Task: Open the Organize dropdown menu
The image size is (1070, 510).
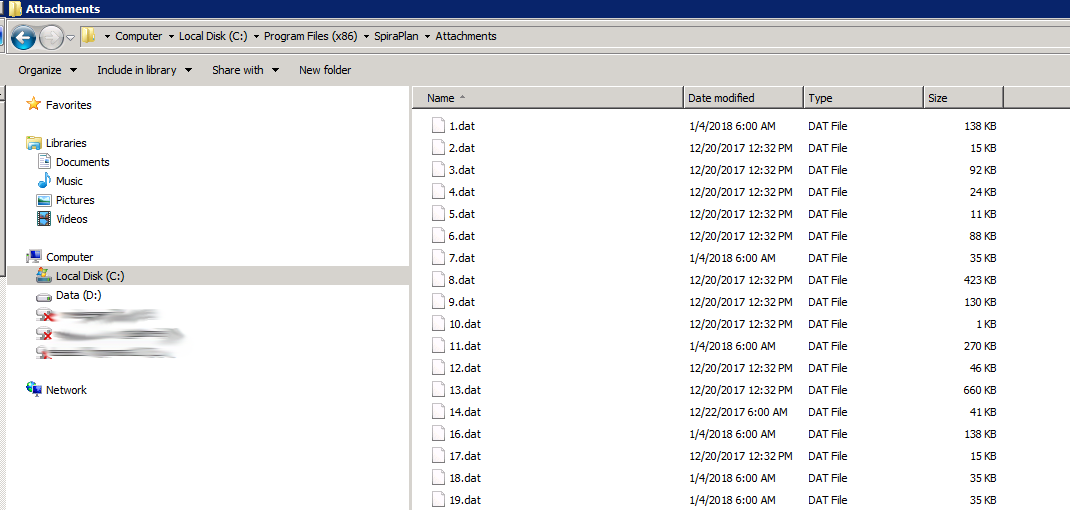Action: (46, 70)
